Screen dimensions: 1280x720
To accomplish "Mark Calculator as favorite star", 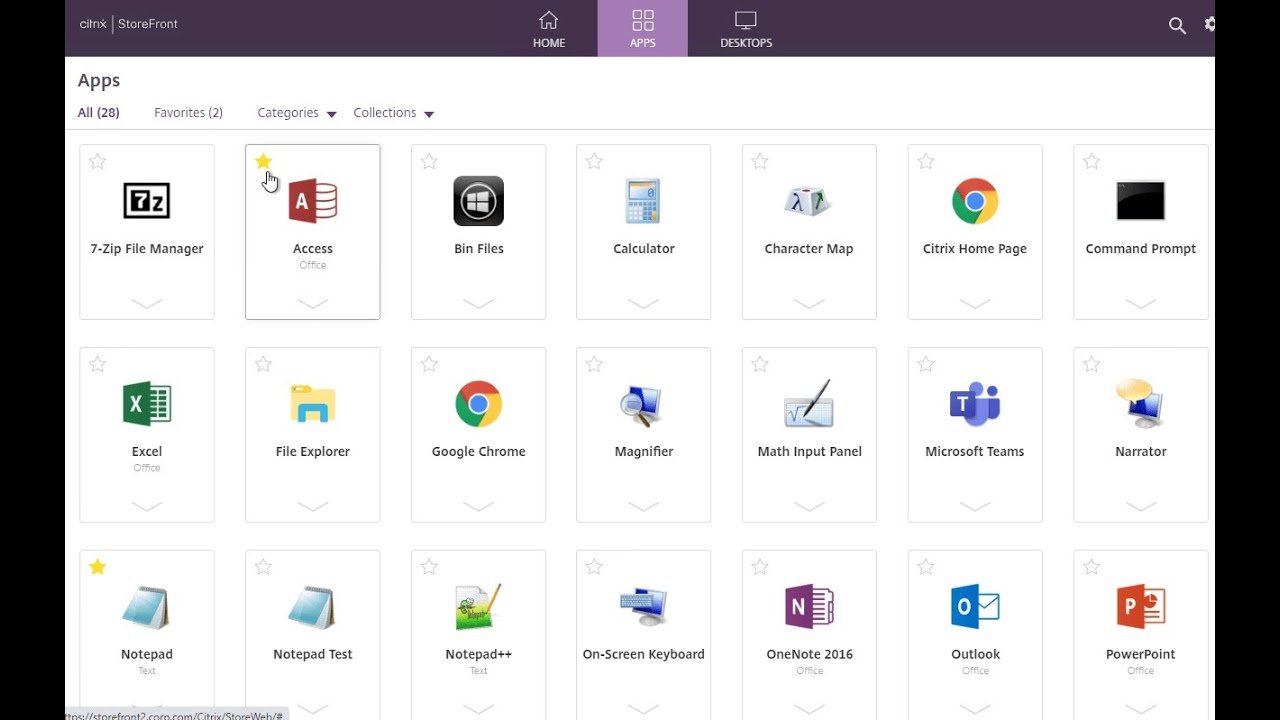I will 594,161.
